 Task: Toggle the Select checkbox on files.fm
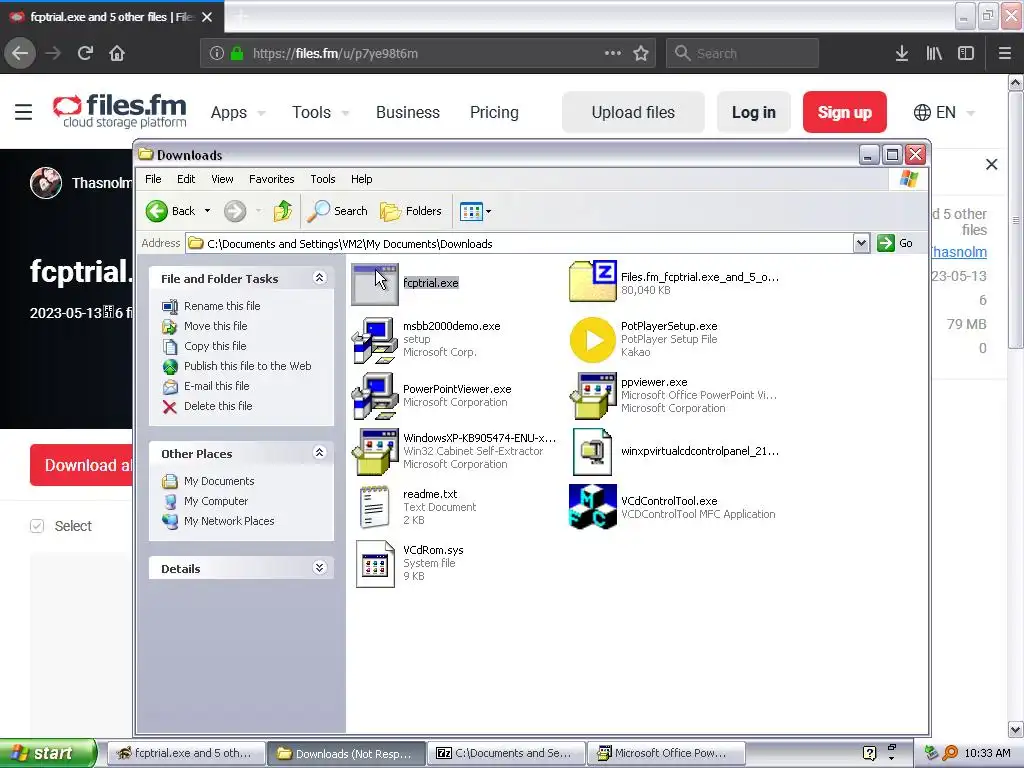coord(37,526)
